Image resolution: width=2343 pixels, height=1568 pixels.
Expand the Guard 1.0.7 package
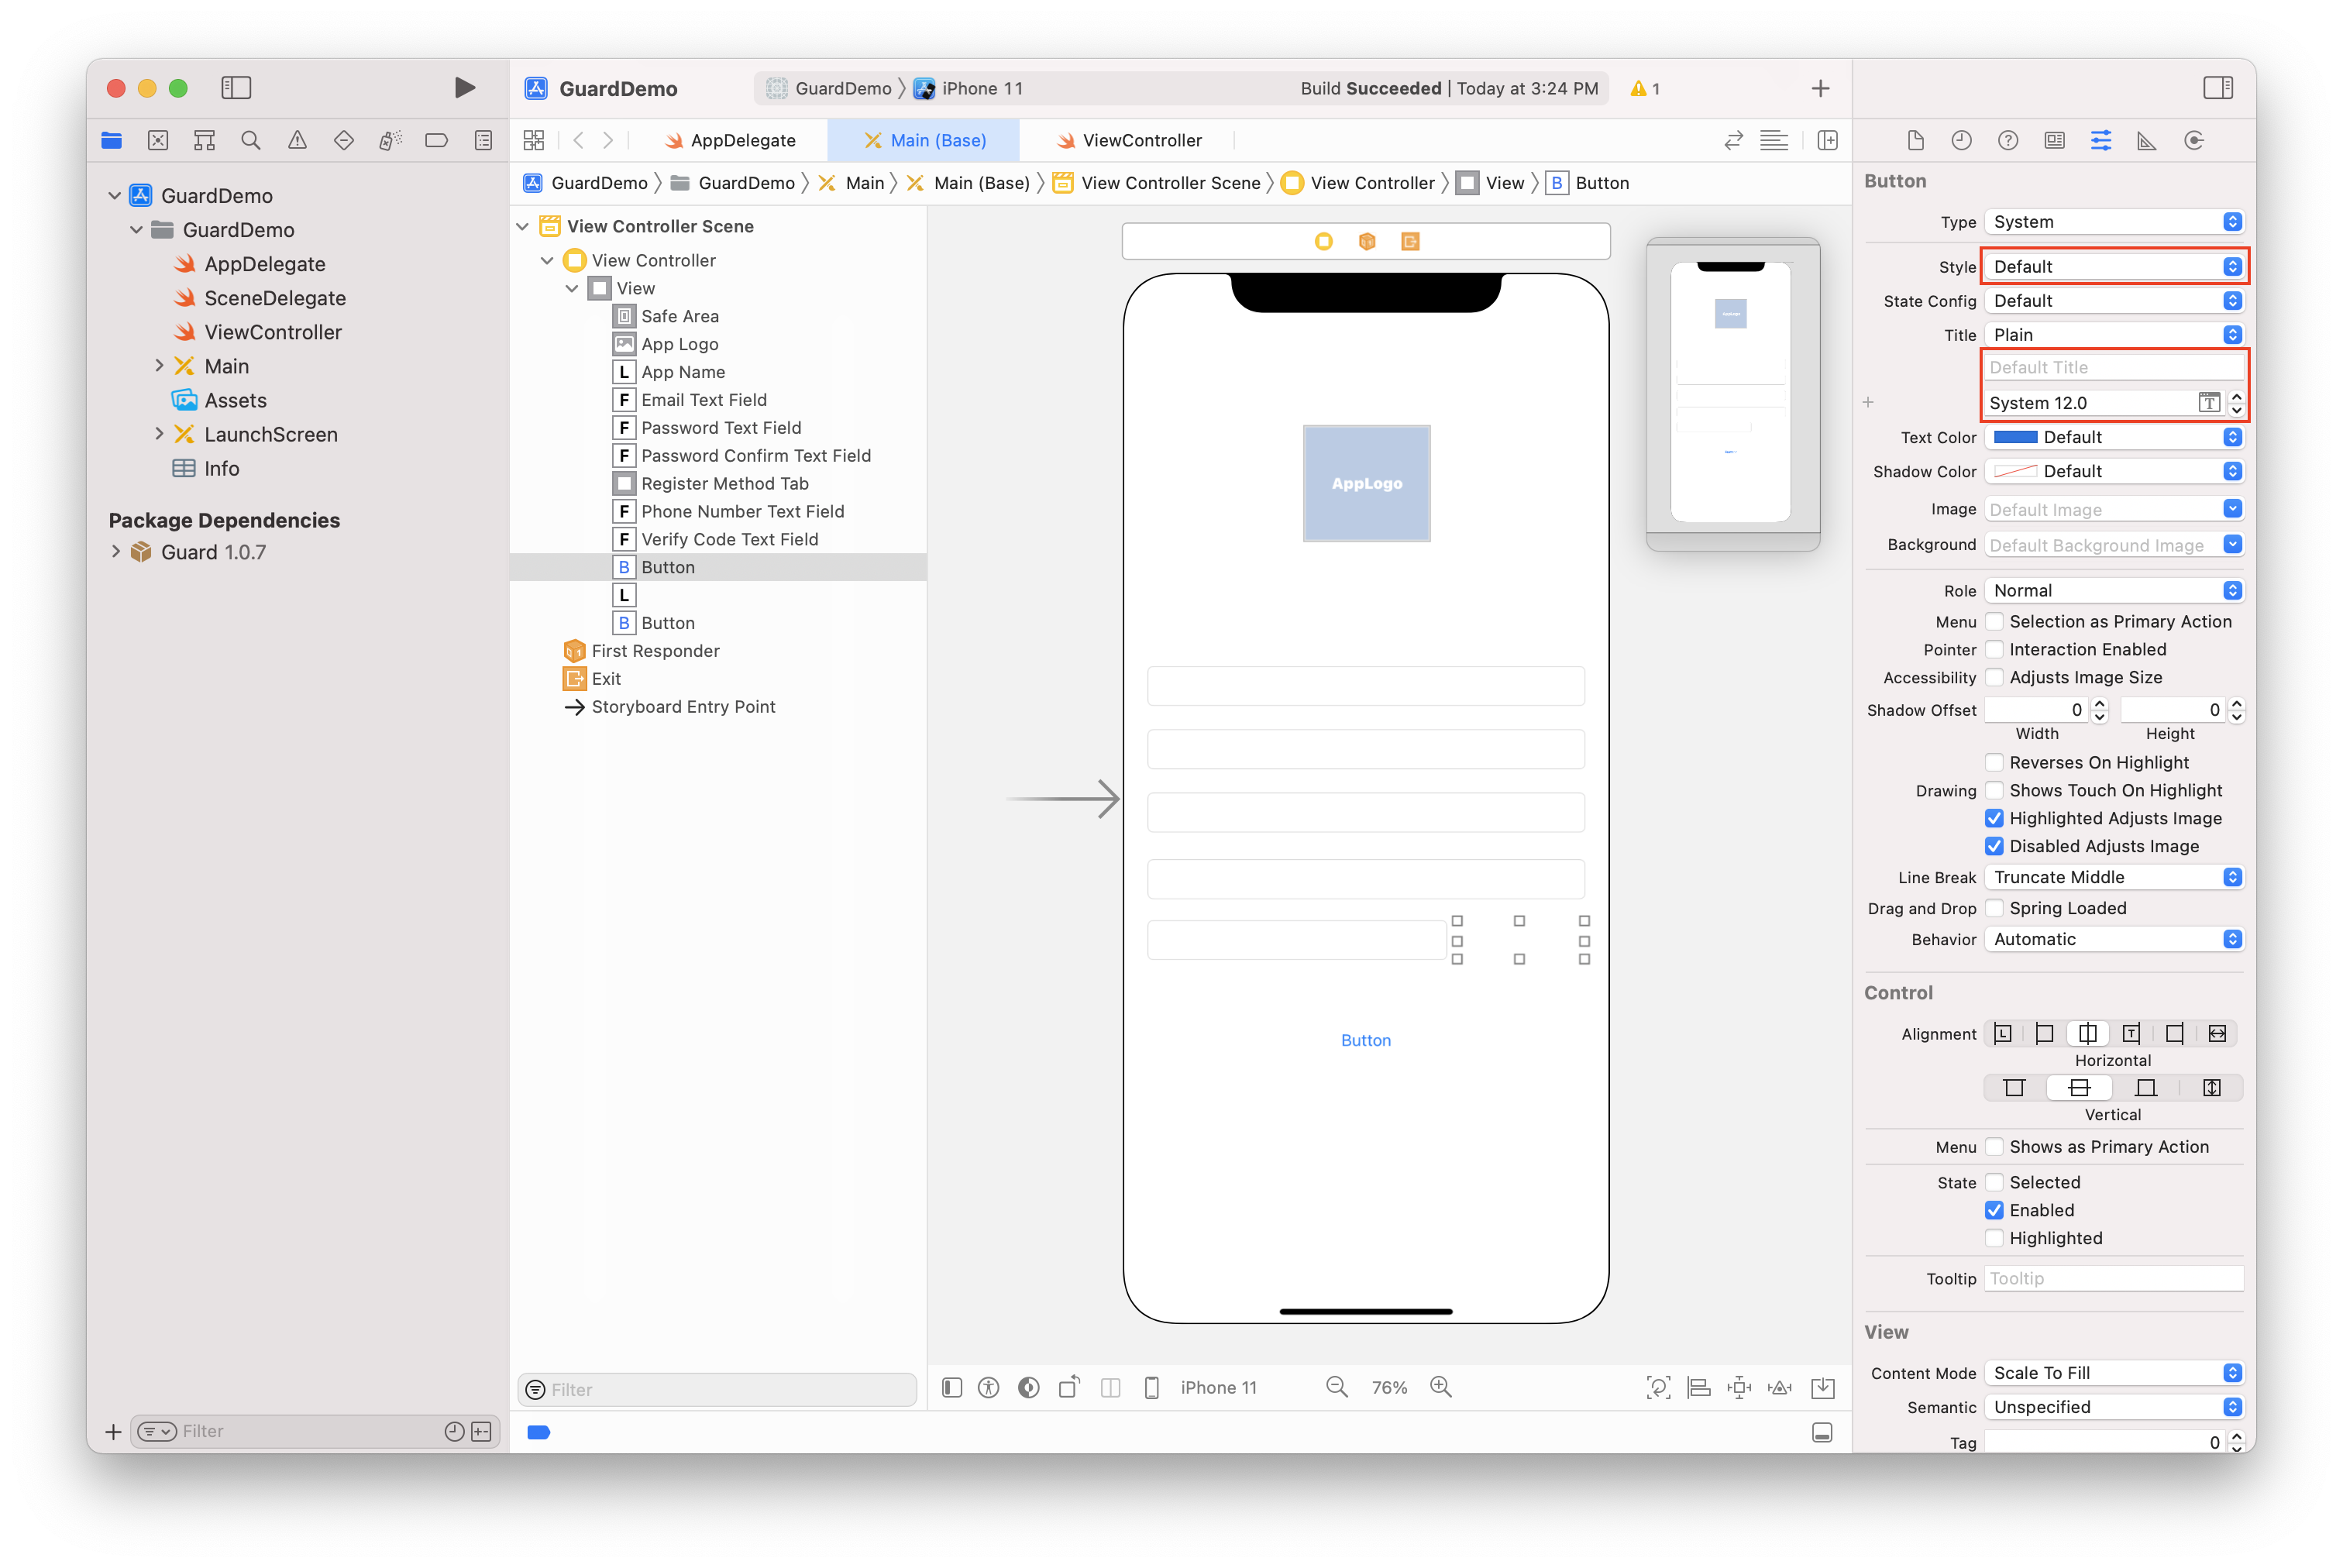pos(116,552)
